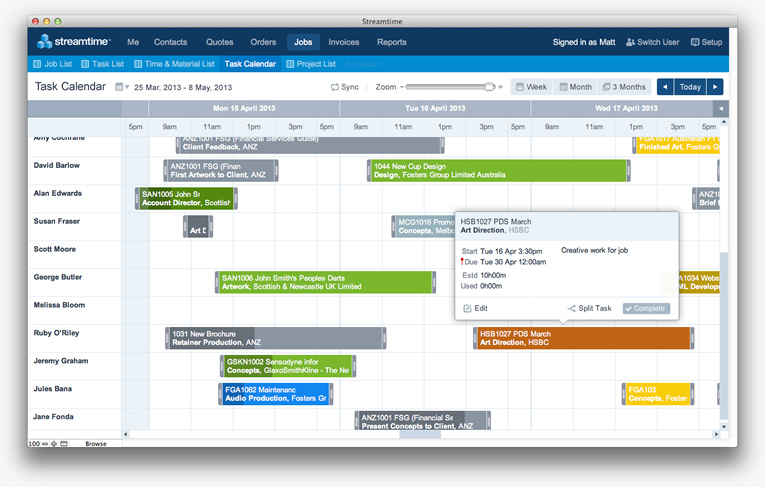
Task: Switch to Week view
Action: (531, 87)
